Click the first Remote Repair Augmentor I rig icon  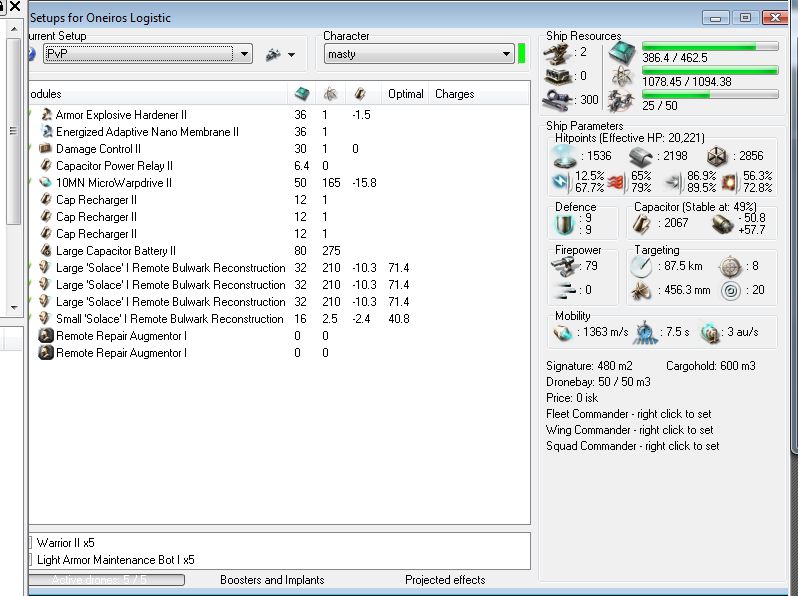pyautogui.click(x=46, y=336)
